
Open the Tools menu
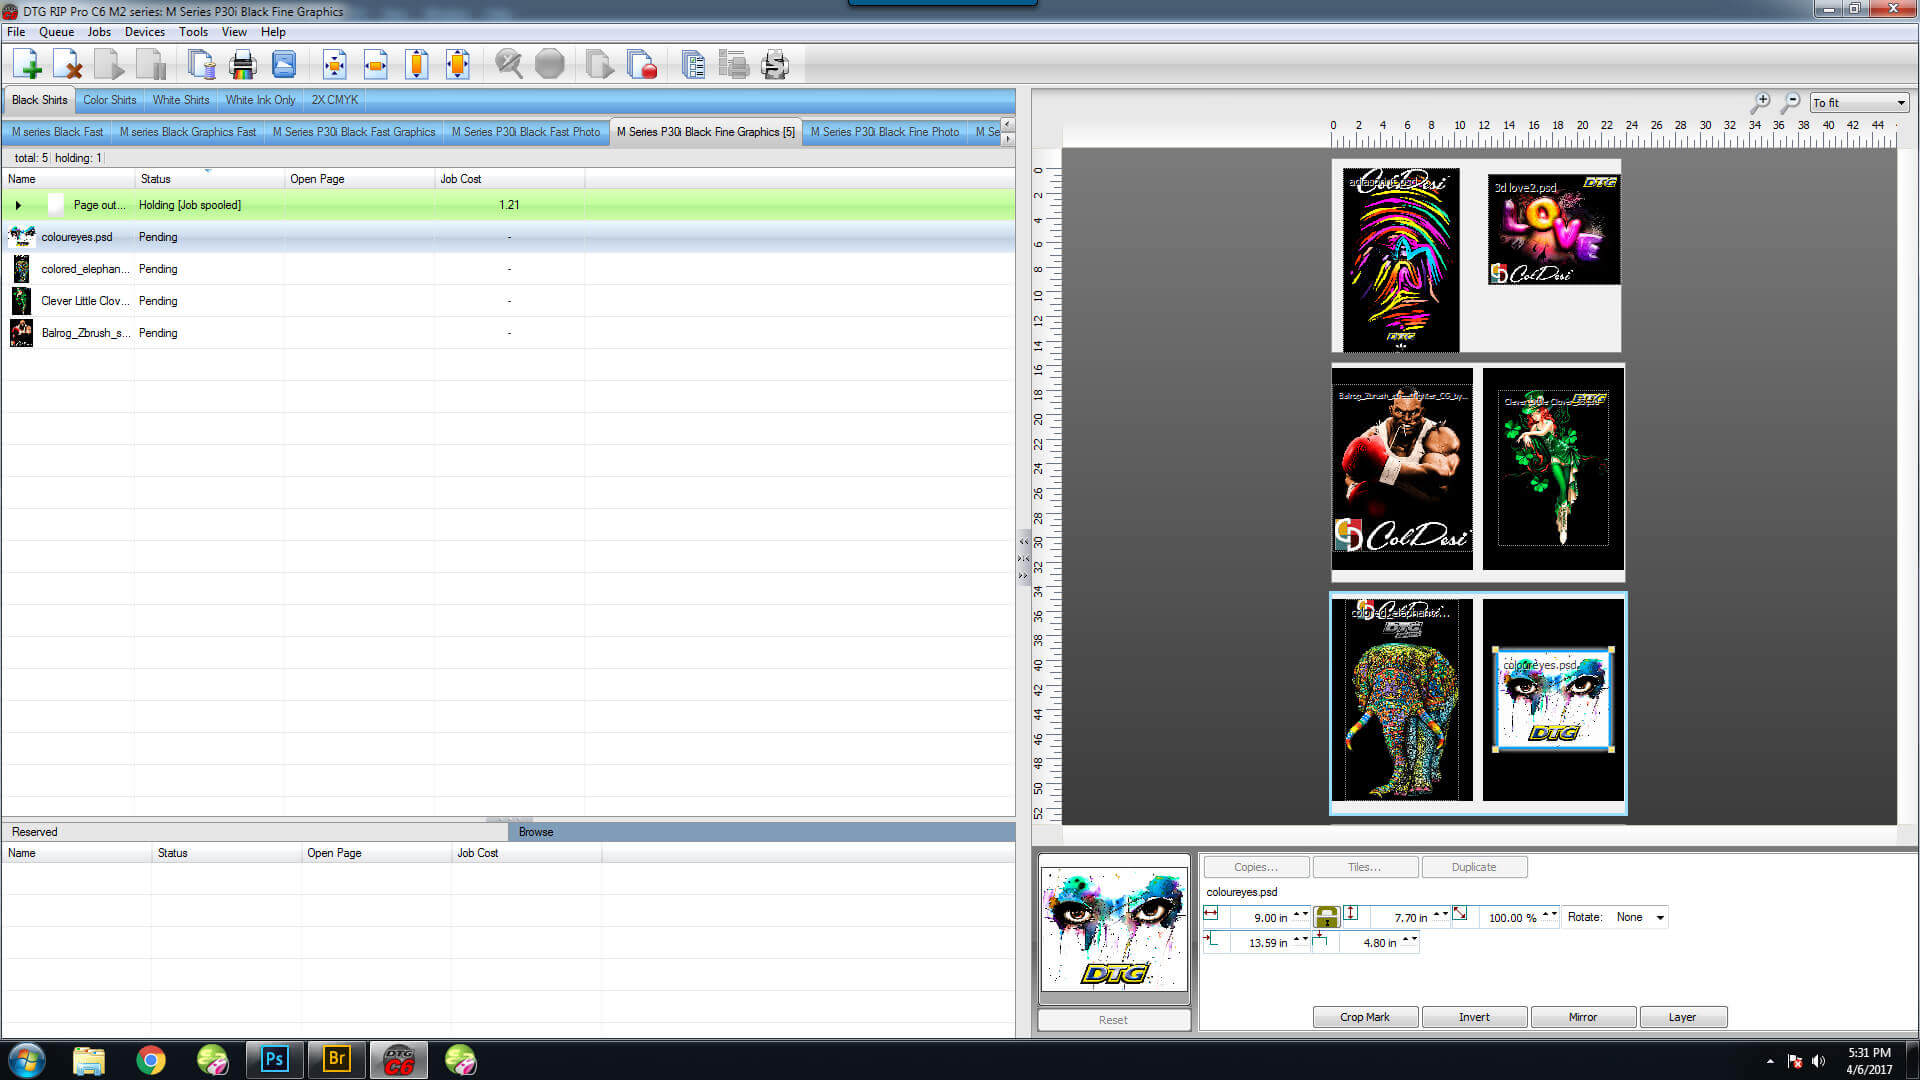[193, 32]
